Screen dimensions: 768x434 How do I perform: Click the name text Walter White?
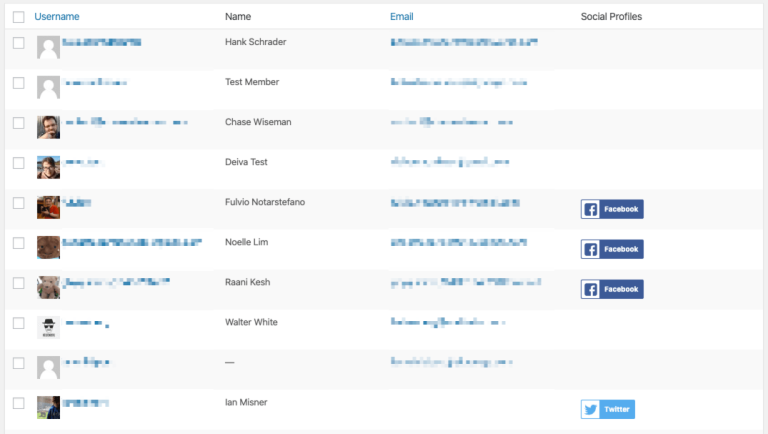tap(251, 322)
